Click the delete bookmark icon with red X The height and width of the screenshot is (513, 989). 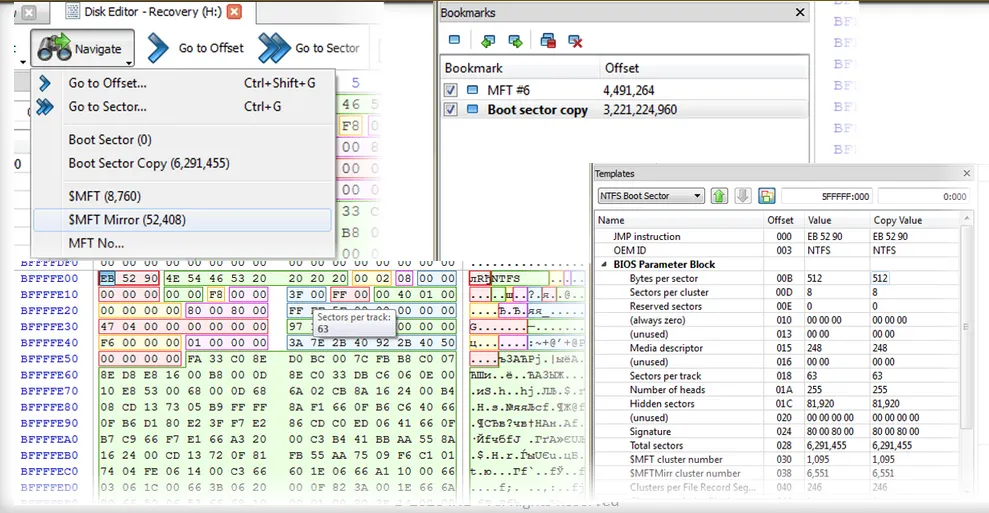tap(575, 41)
